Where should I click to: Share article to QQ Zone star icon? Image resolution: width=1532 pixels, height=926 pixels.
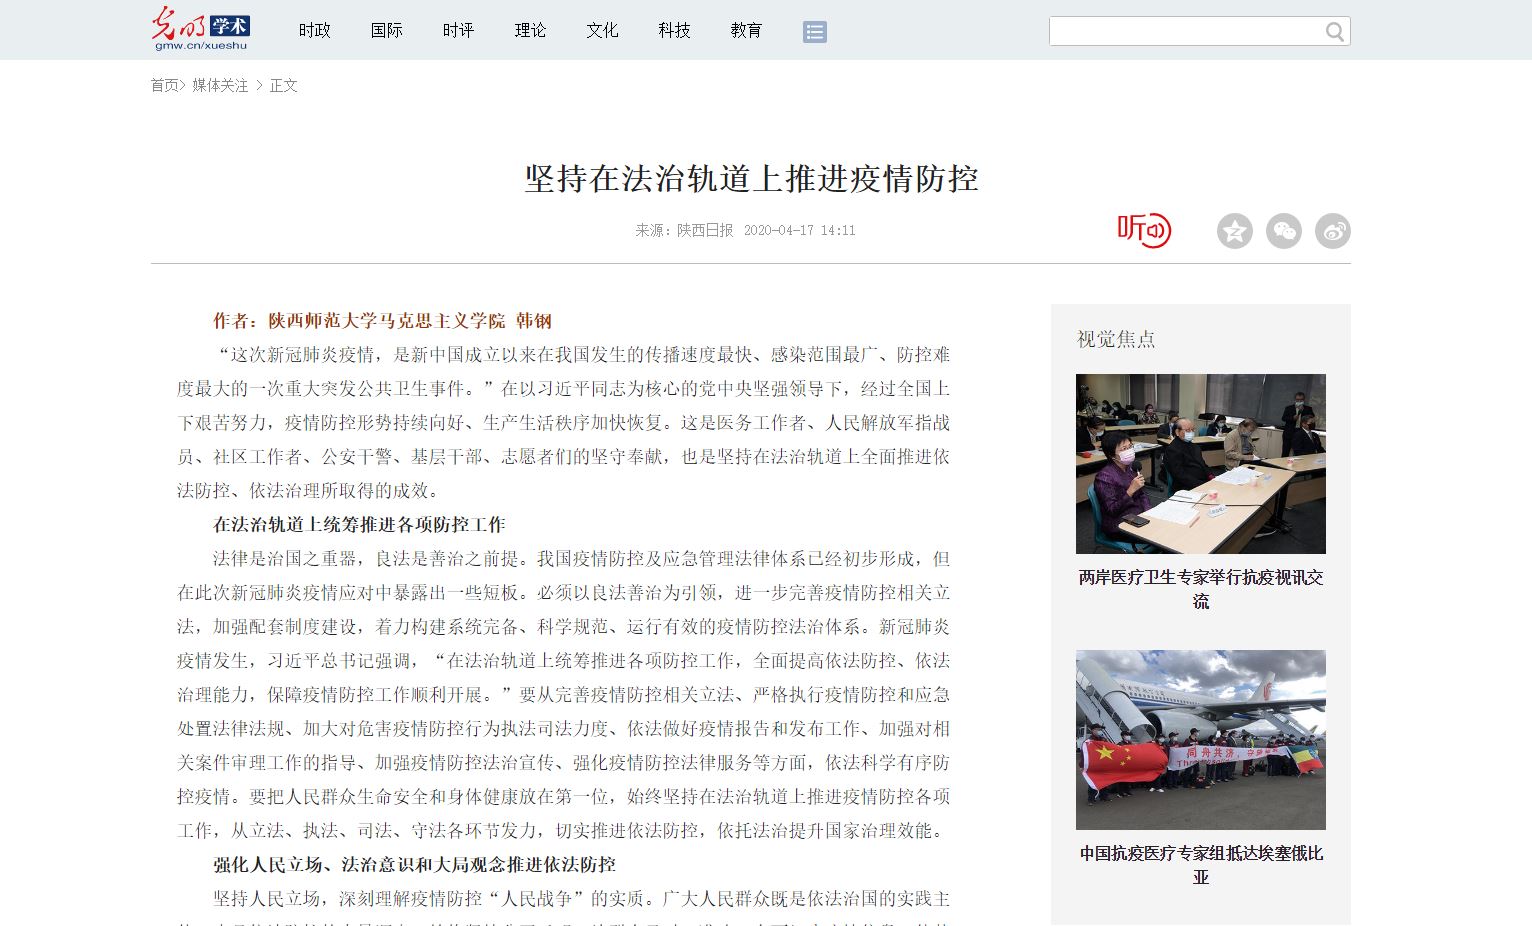(1234, 231)
